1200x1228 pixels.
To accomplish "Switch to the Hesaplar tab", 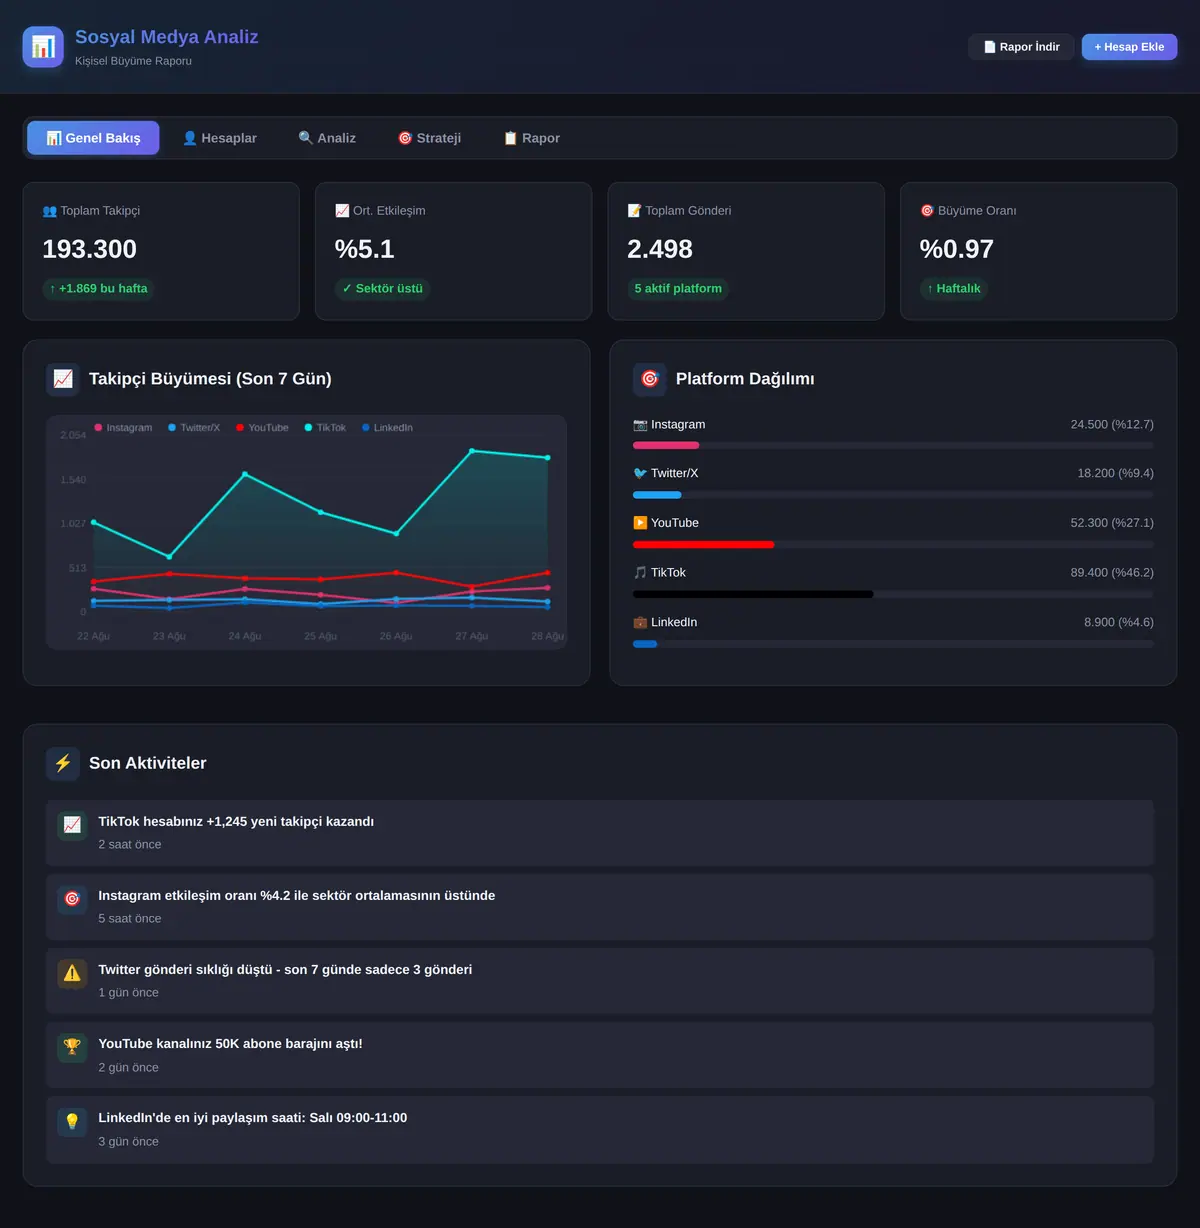I will pyautogui.click(x=219, y=138).
